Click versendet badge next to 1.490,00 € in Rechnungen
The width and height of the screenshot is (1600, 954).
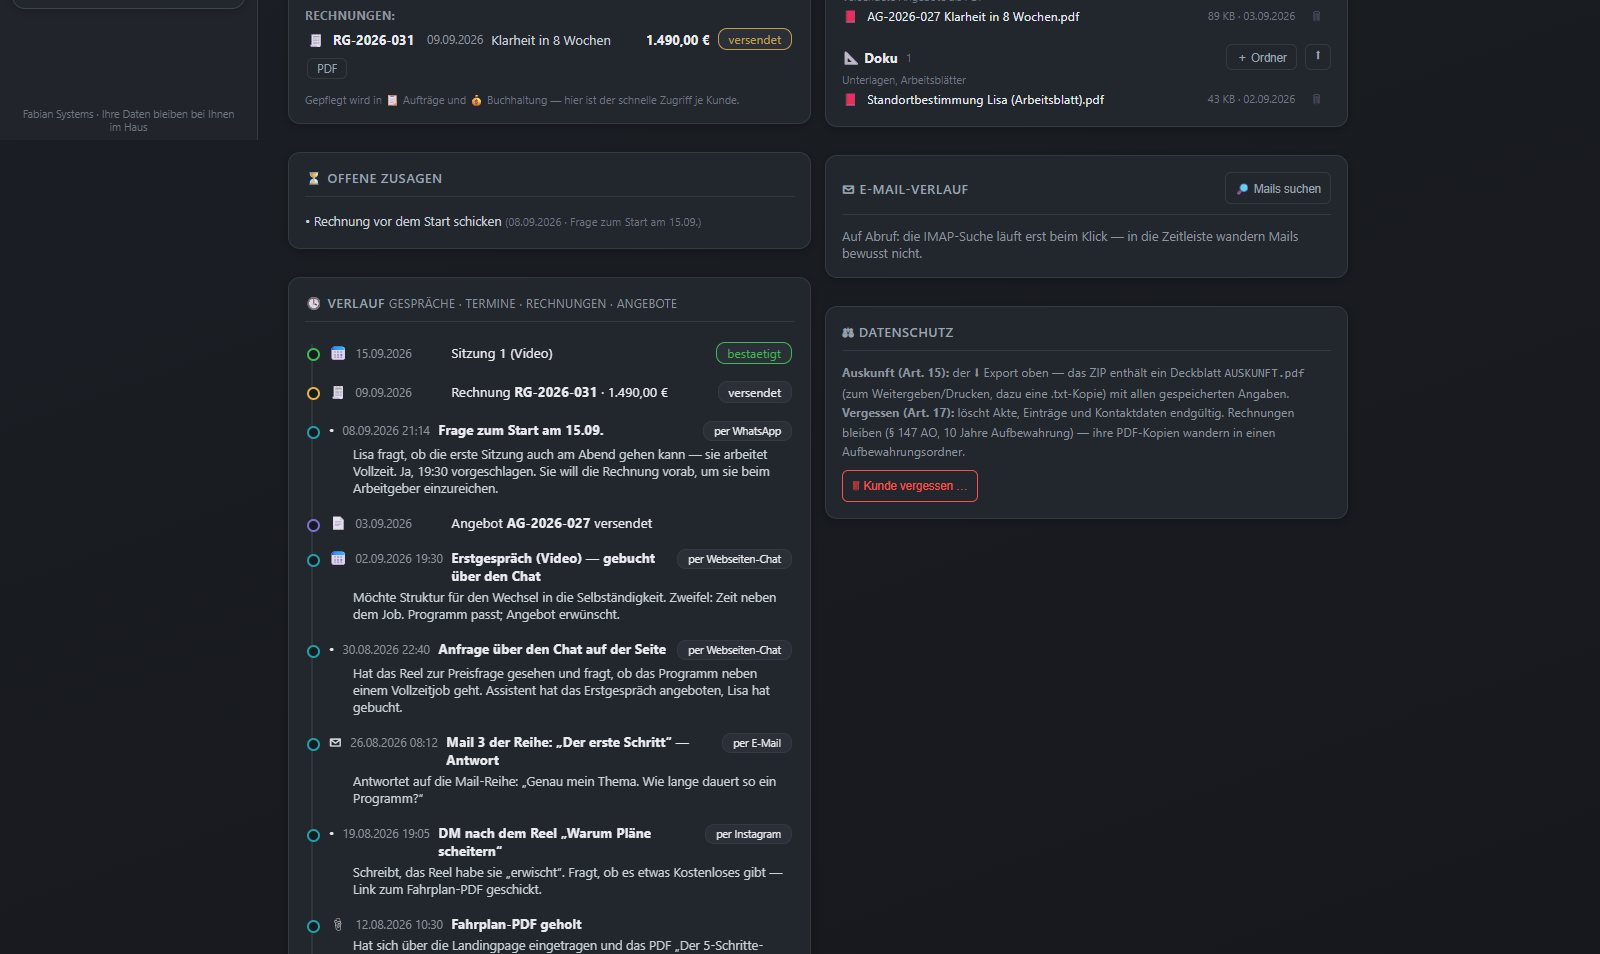click(x=755, y=40)
